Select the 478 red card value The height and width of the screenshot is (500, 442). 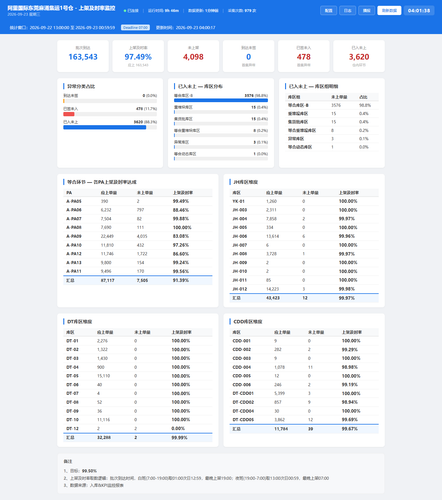[304, 57]
